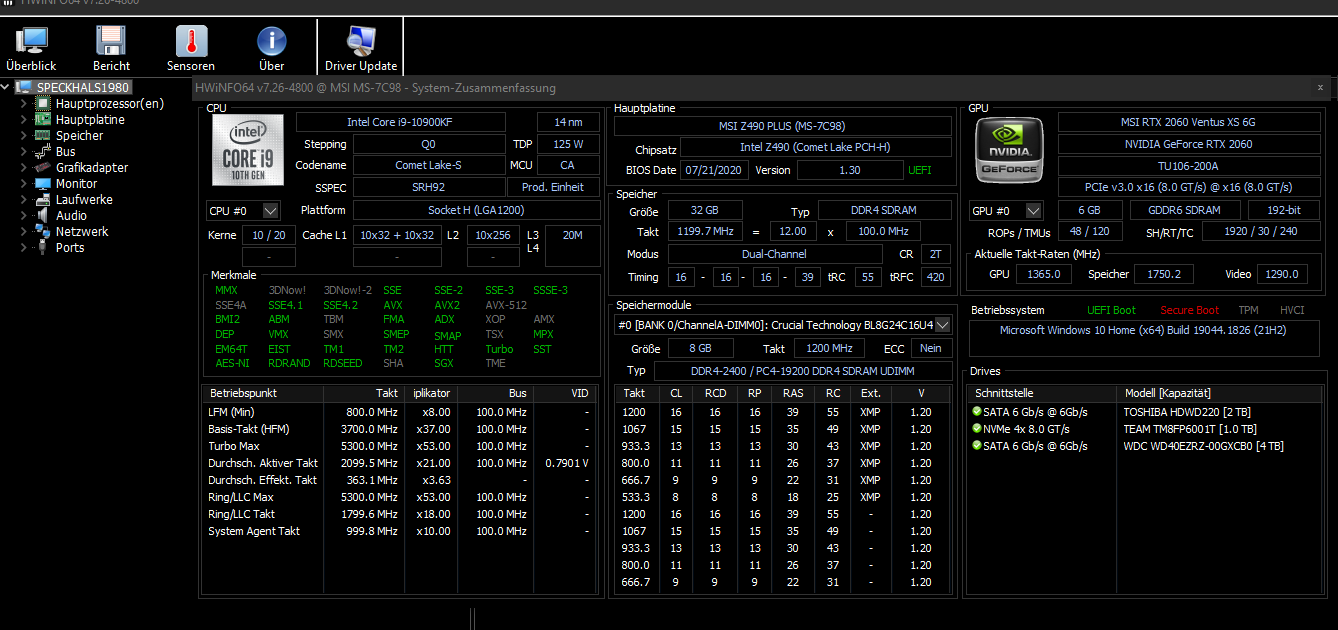This screenshot has height=630, width=1338.
Task: Click the NVIDIA GeForce logo image
Action: click(1009, 151)
